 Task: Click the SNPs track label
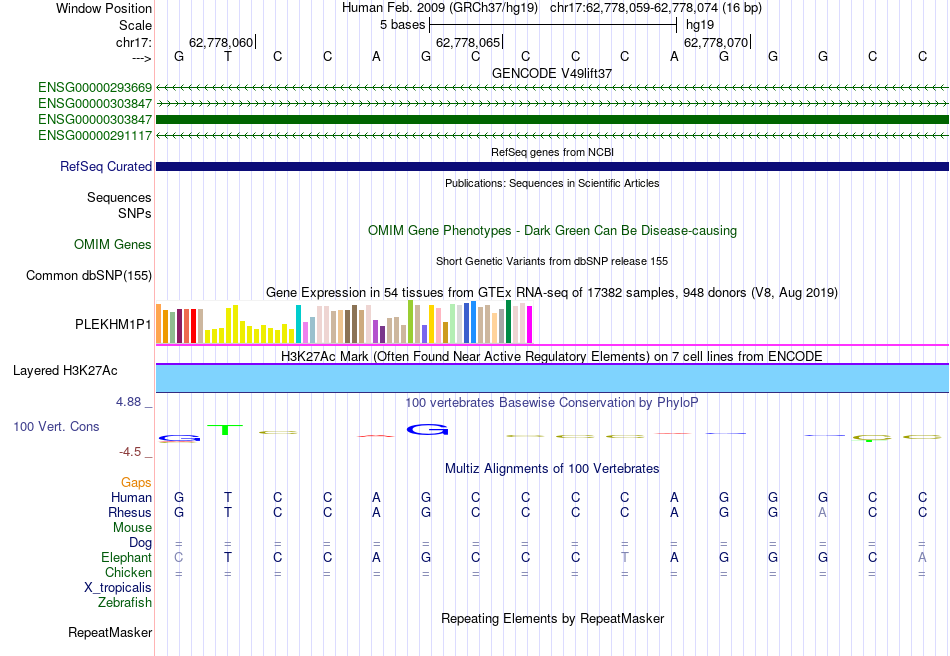pos(135,213)
